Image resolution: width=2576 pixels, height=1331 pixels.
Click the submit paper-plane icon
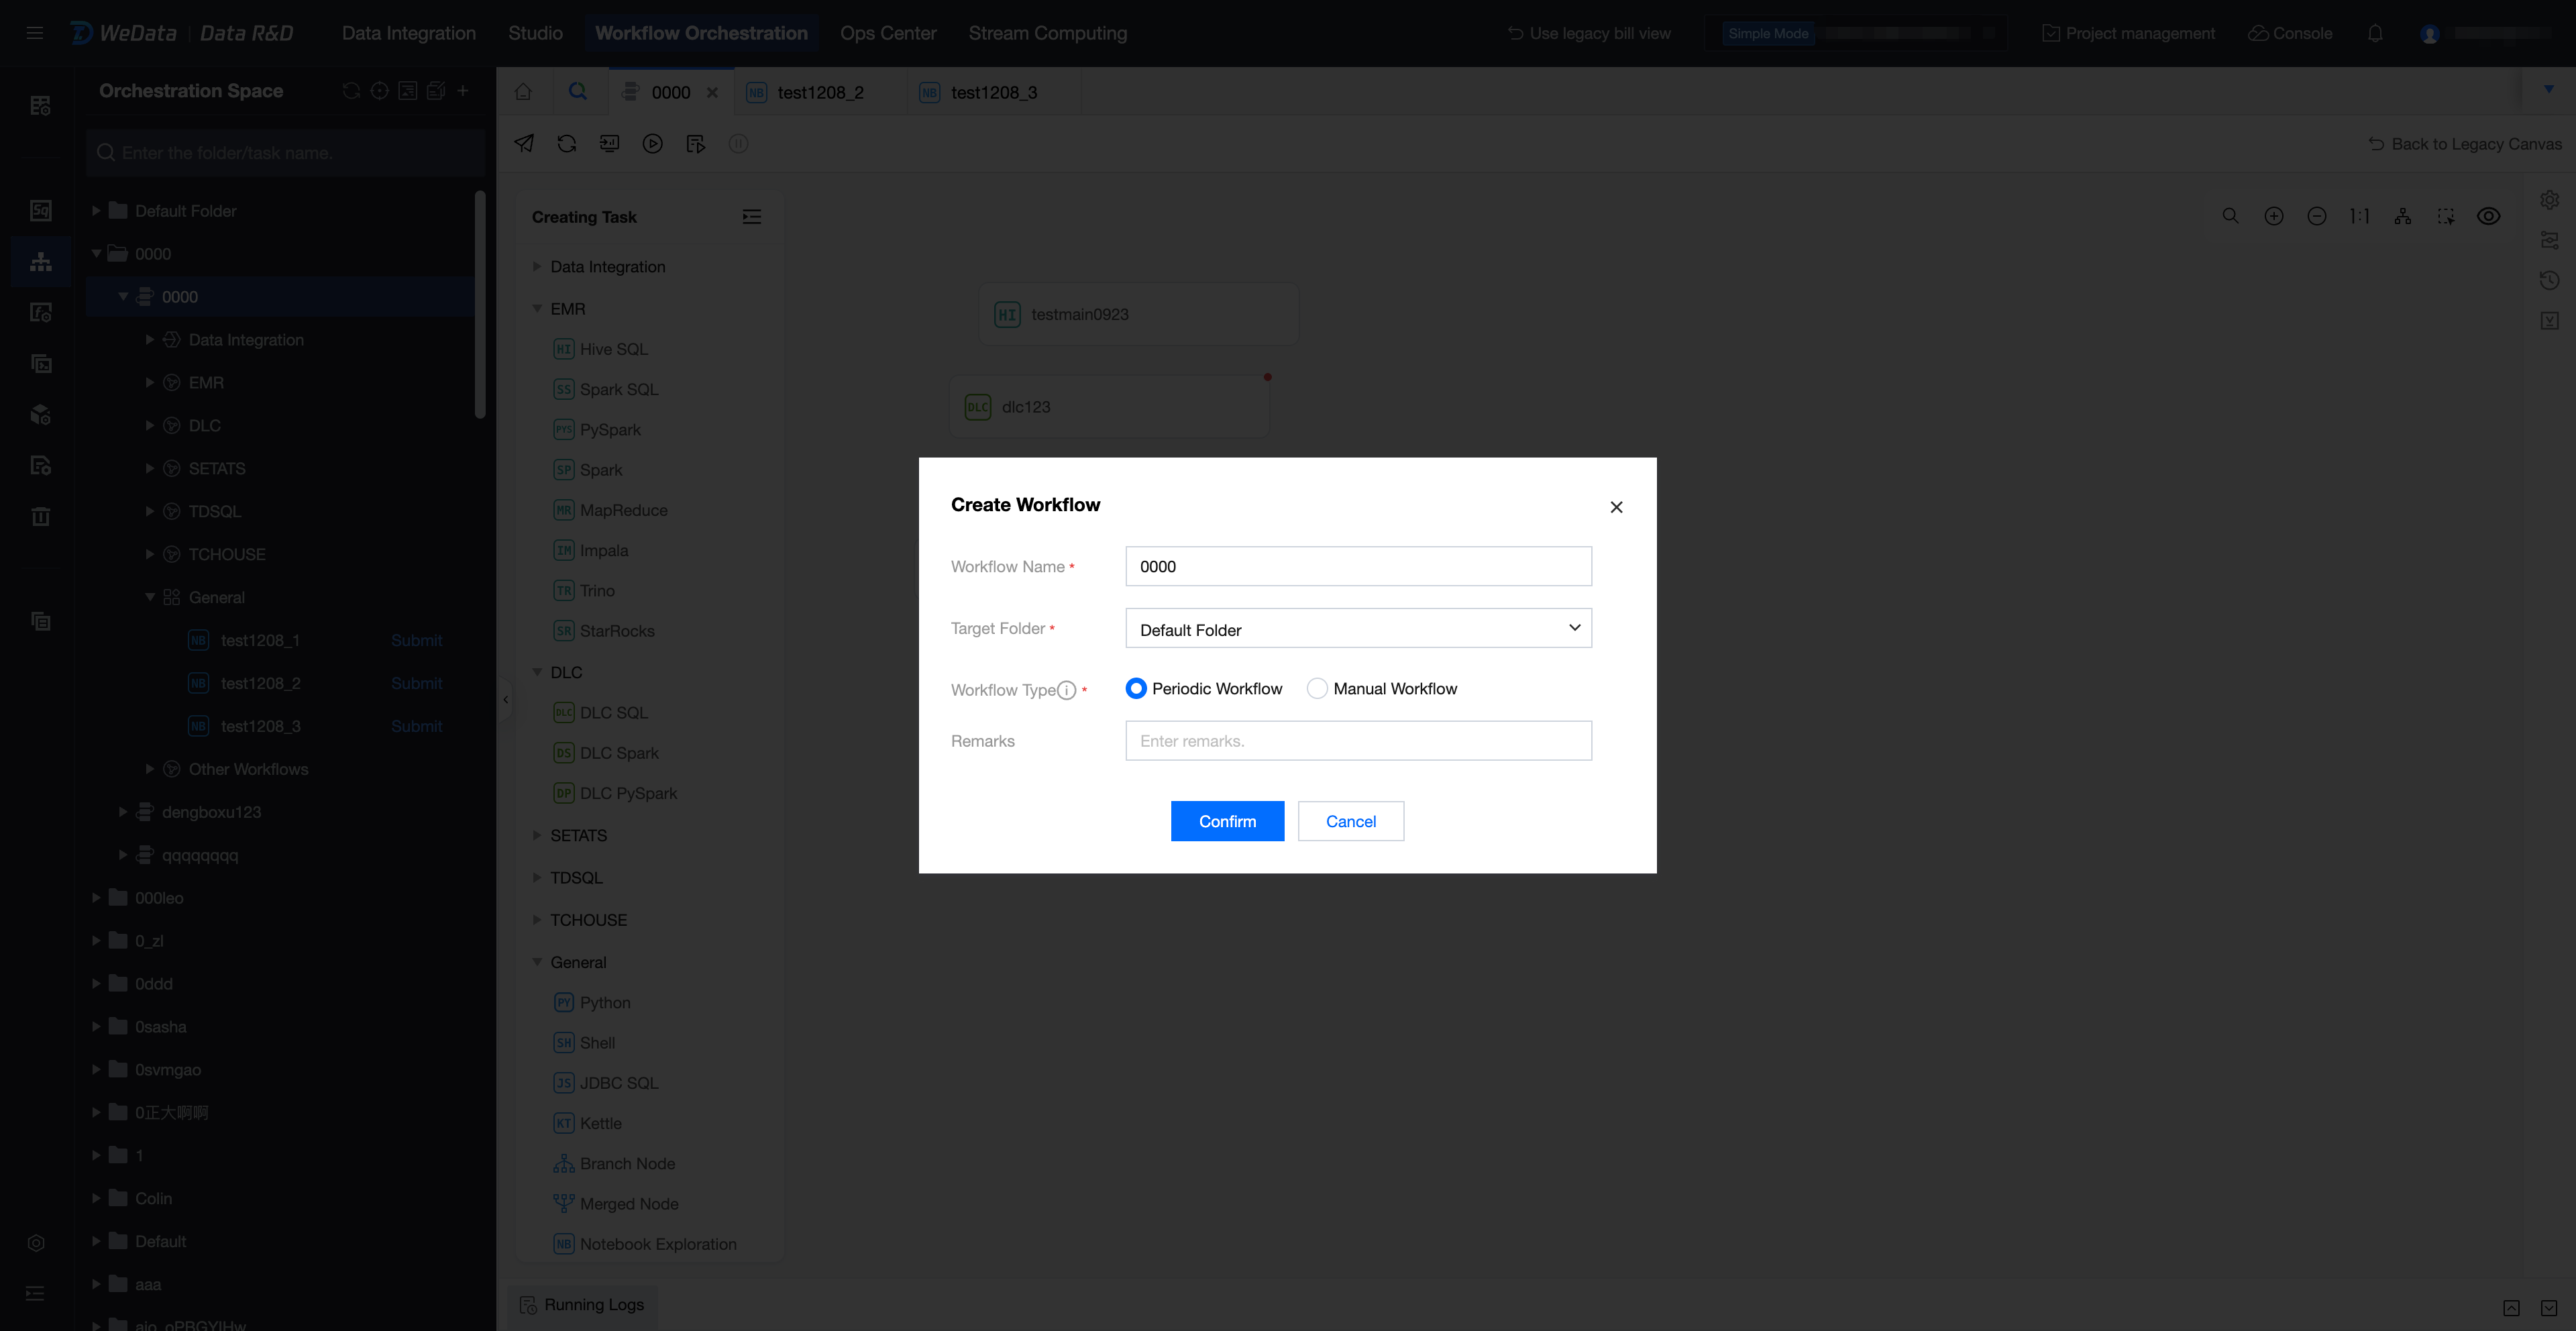[524, 144]
